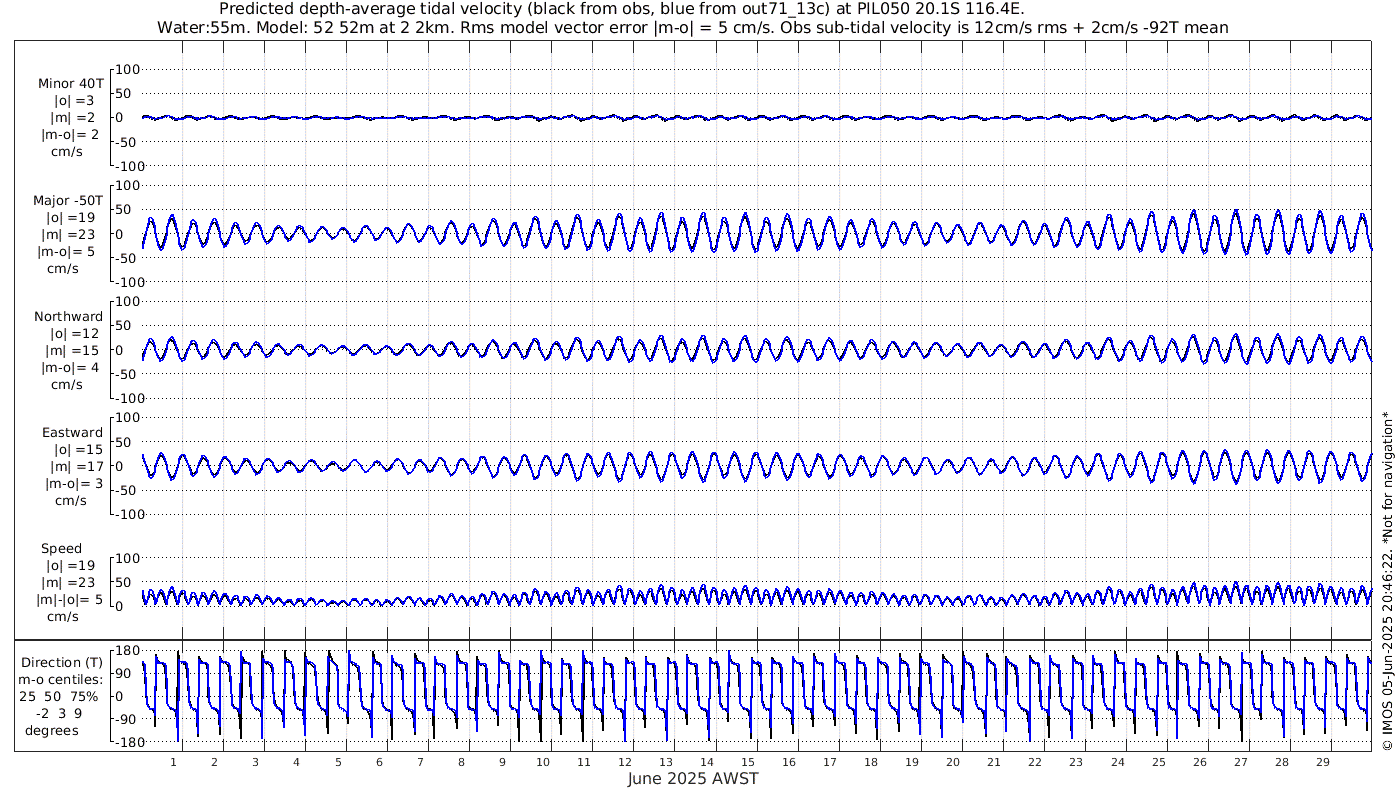Click x-axis day tick label '15'
Screen dimensions: 1400x800
click(x=748, y=762)
